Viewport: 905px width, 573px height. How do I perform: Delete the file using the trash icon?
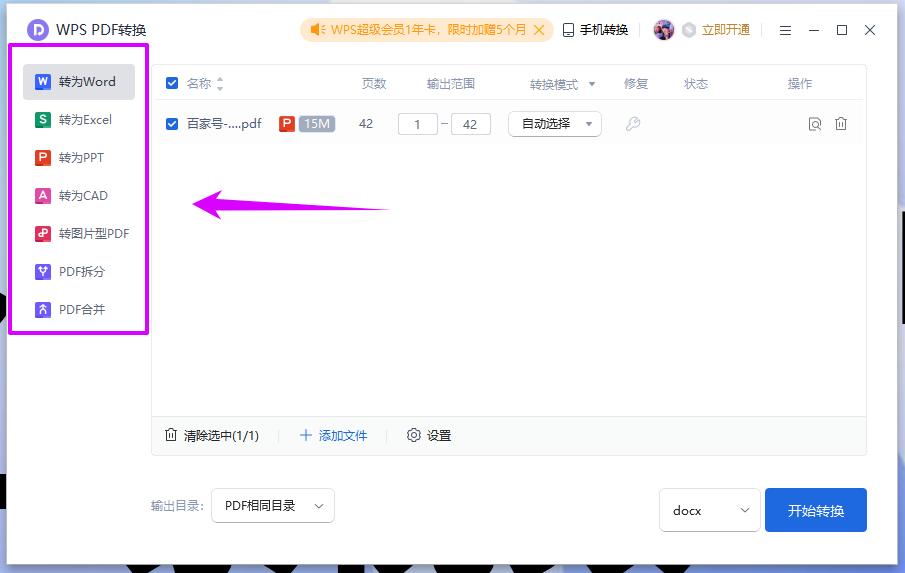point(841,124)
